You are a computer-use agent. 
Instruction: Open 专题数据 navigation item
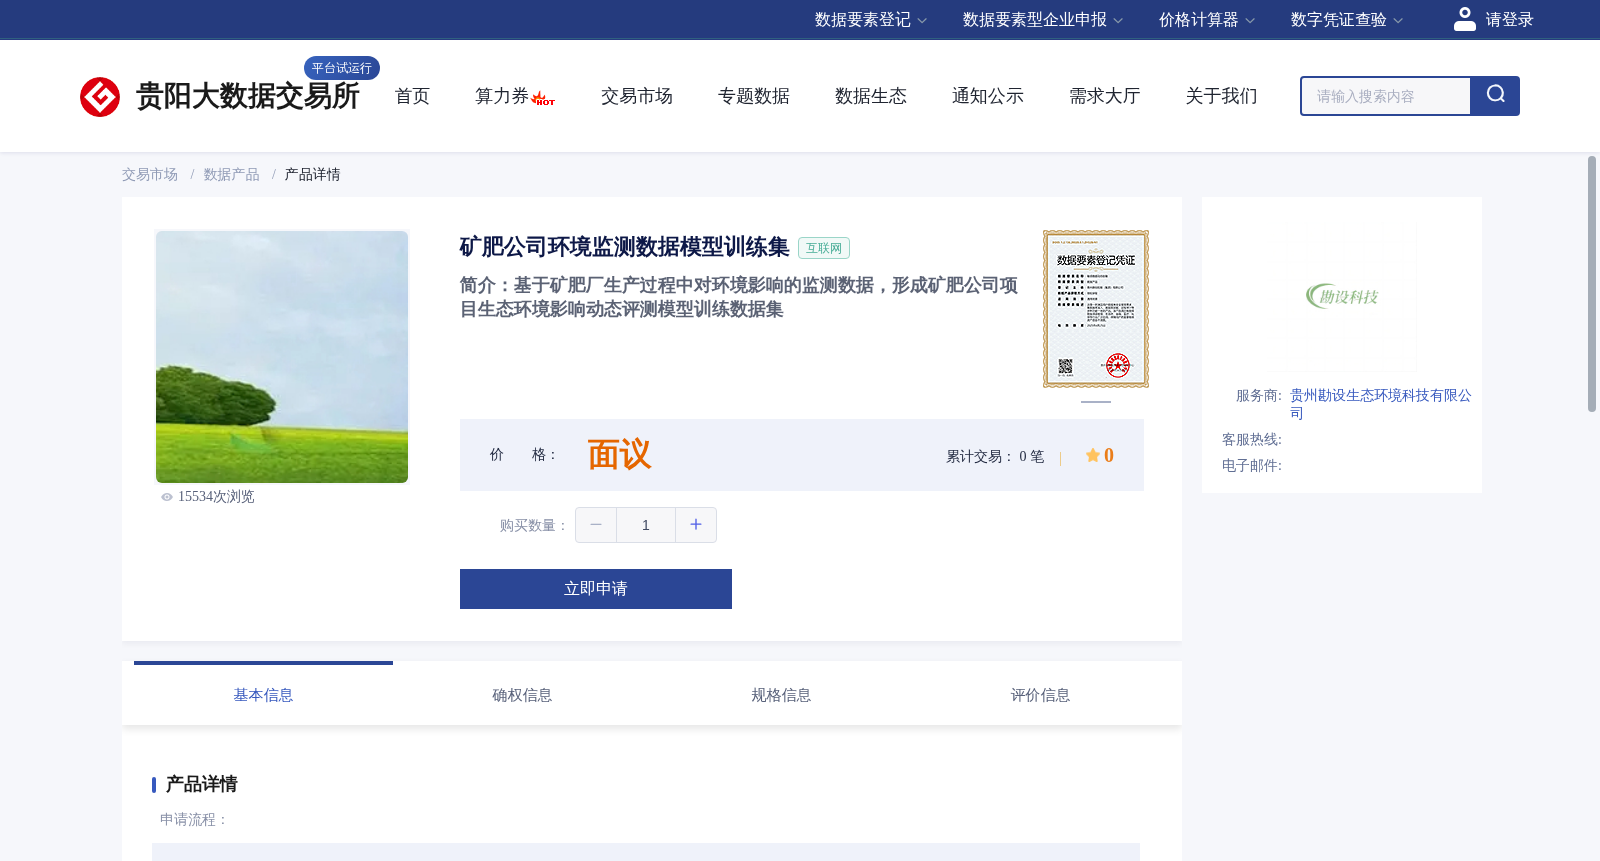tap(754, 96)
